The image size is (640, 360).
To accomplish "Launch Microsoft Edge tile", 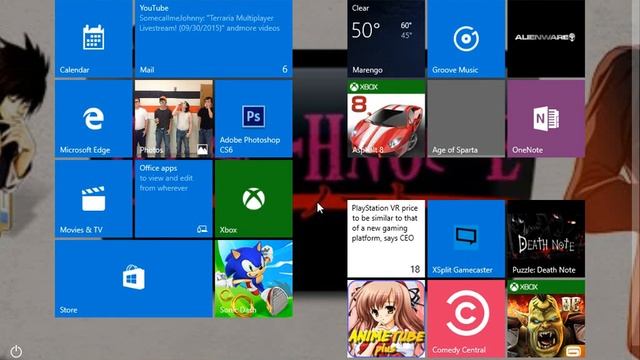I will coord(93,118).
